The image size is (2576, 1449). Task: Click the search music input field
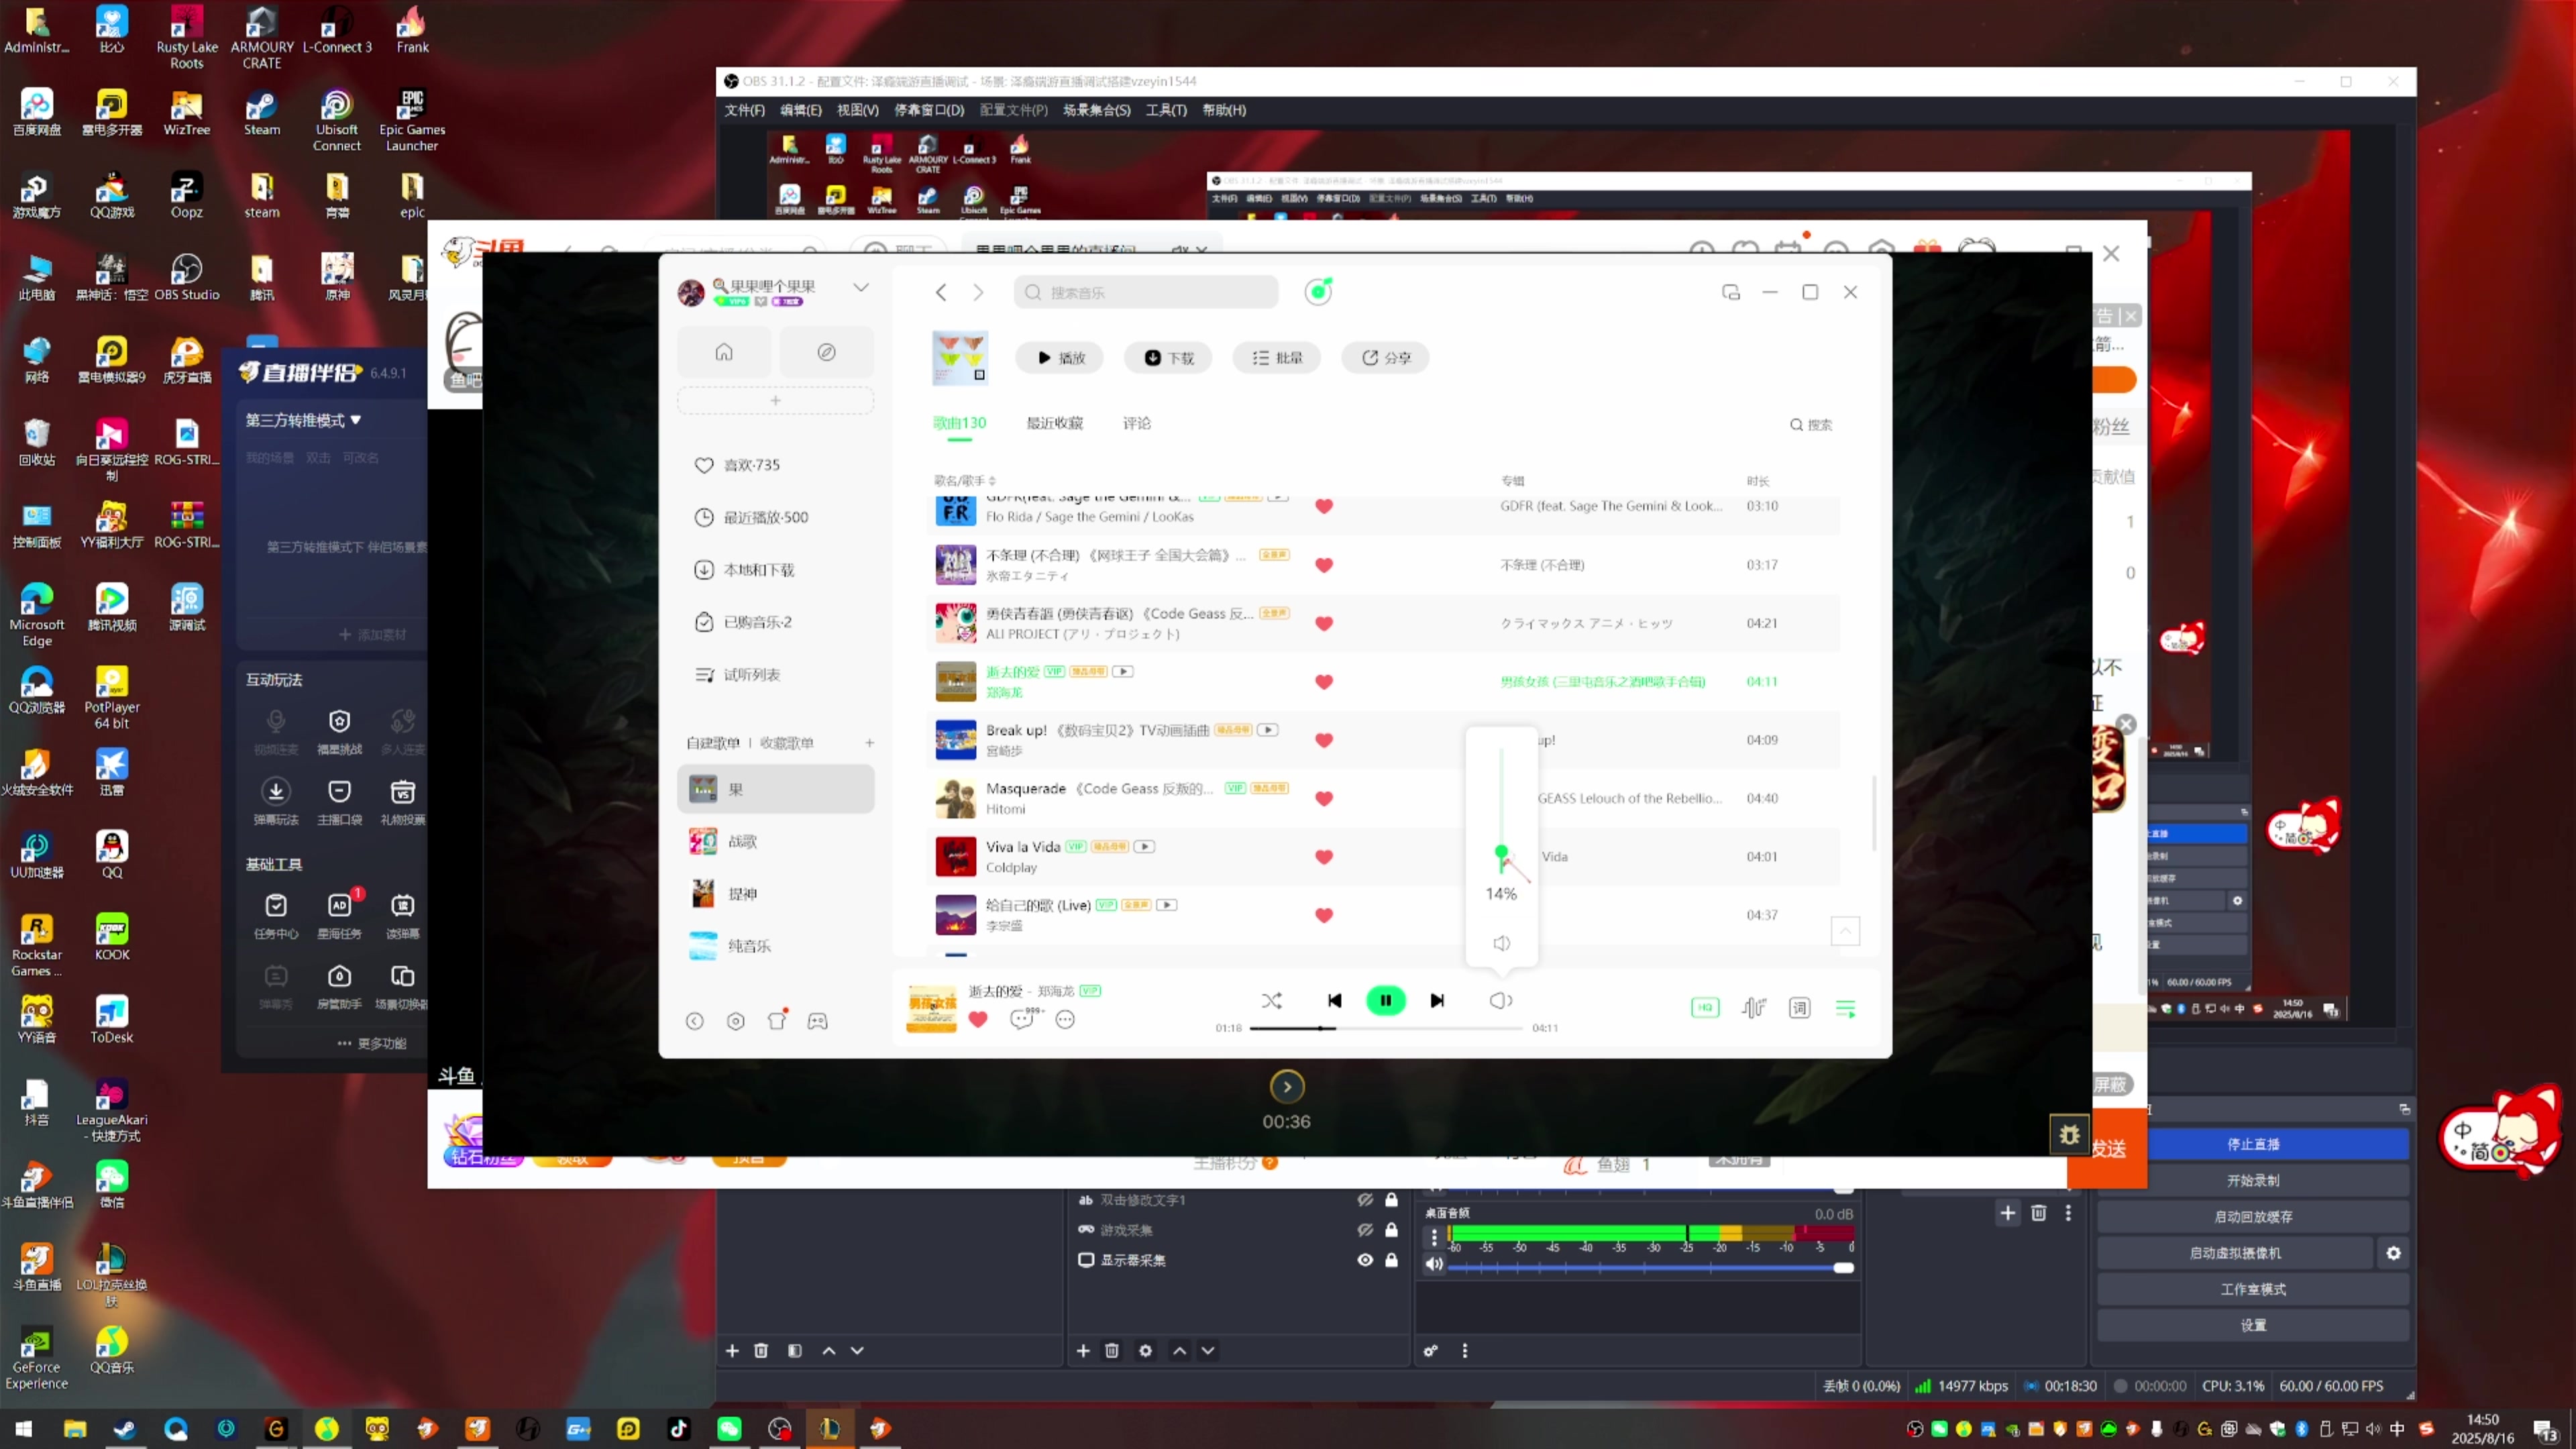point(1146,292)
